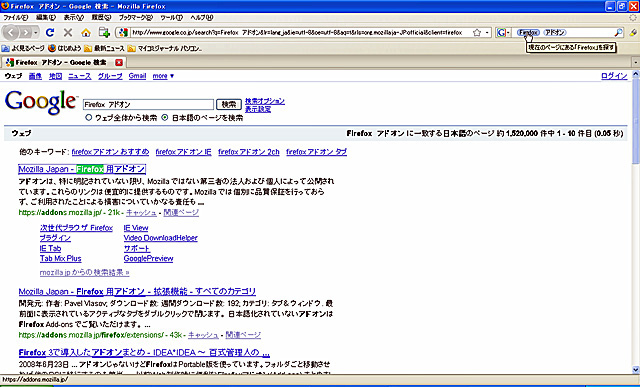Click the Stop loading X icon

[x=68, y=33]
